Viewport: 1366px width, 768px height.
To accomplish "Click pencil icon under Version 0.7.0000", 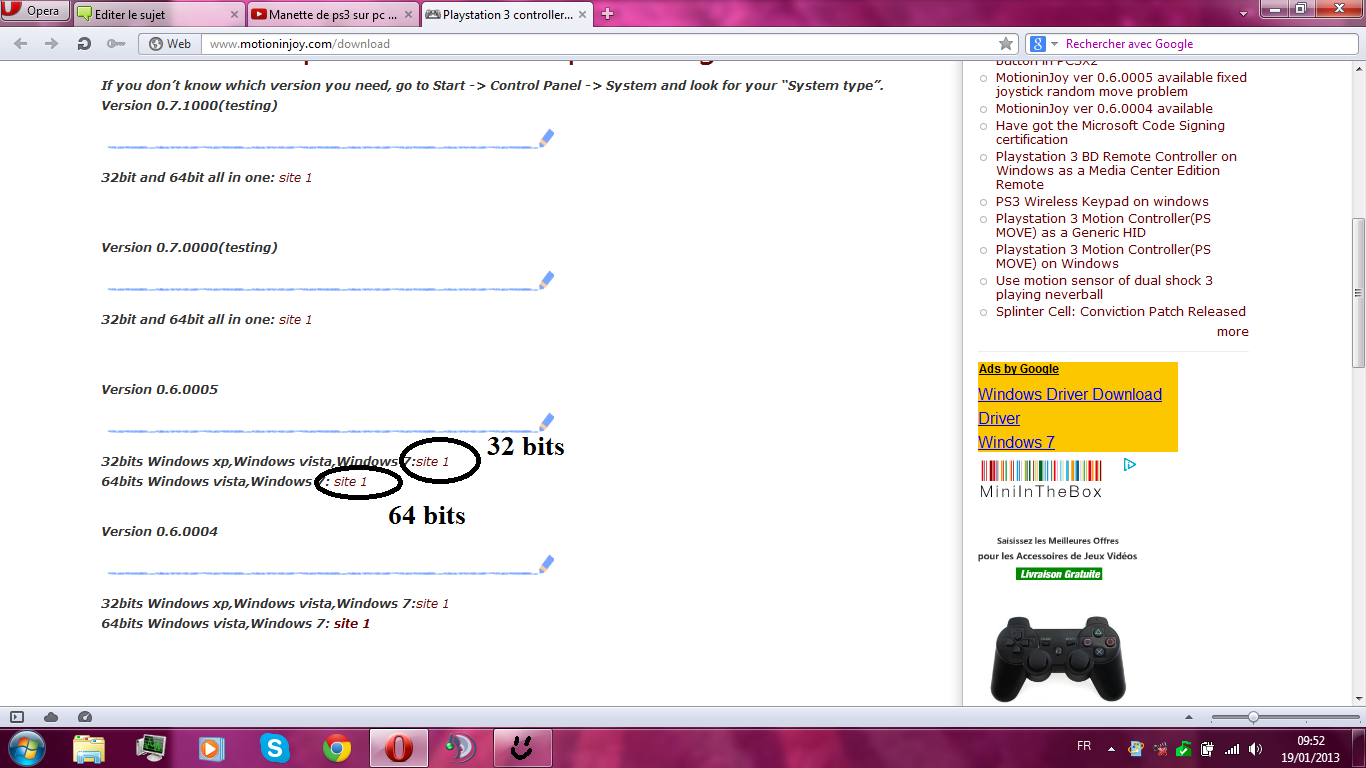I will [546, 280].
